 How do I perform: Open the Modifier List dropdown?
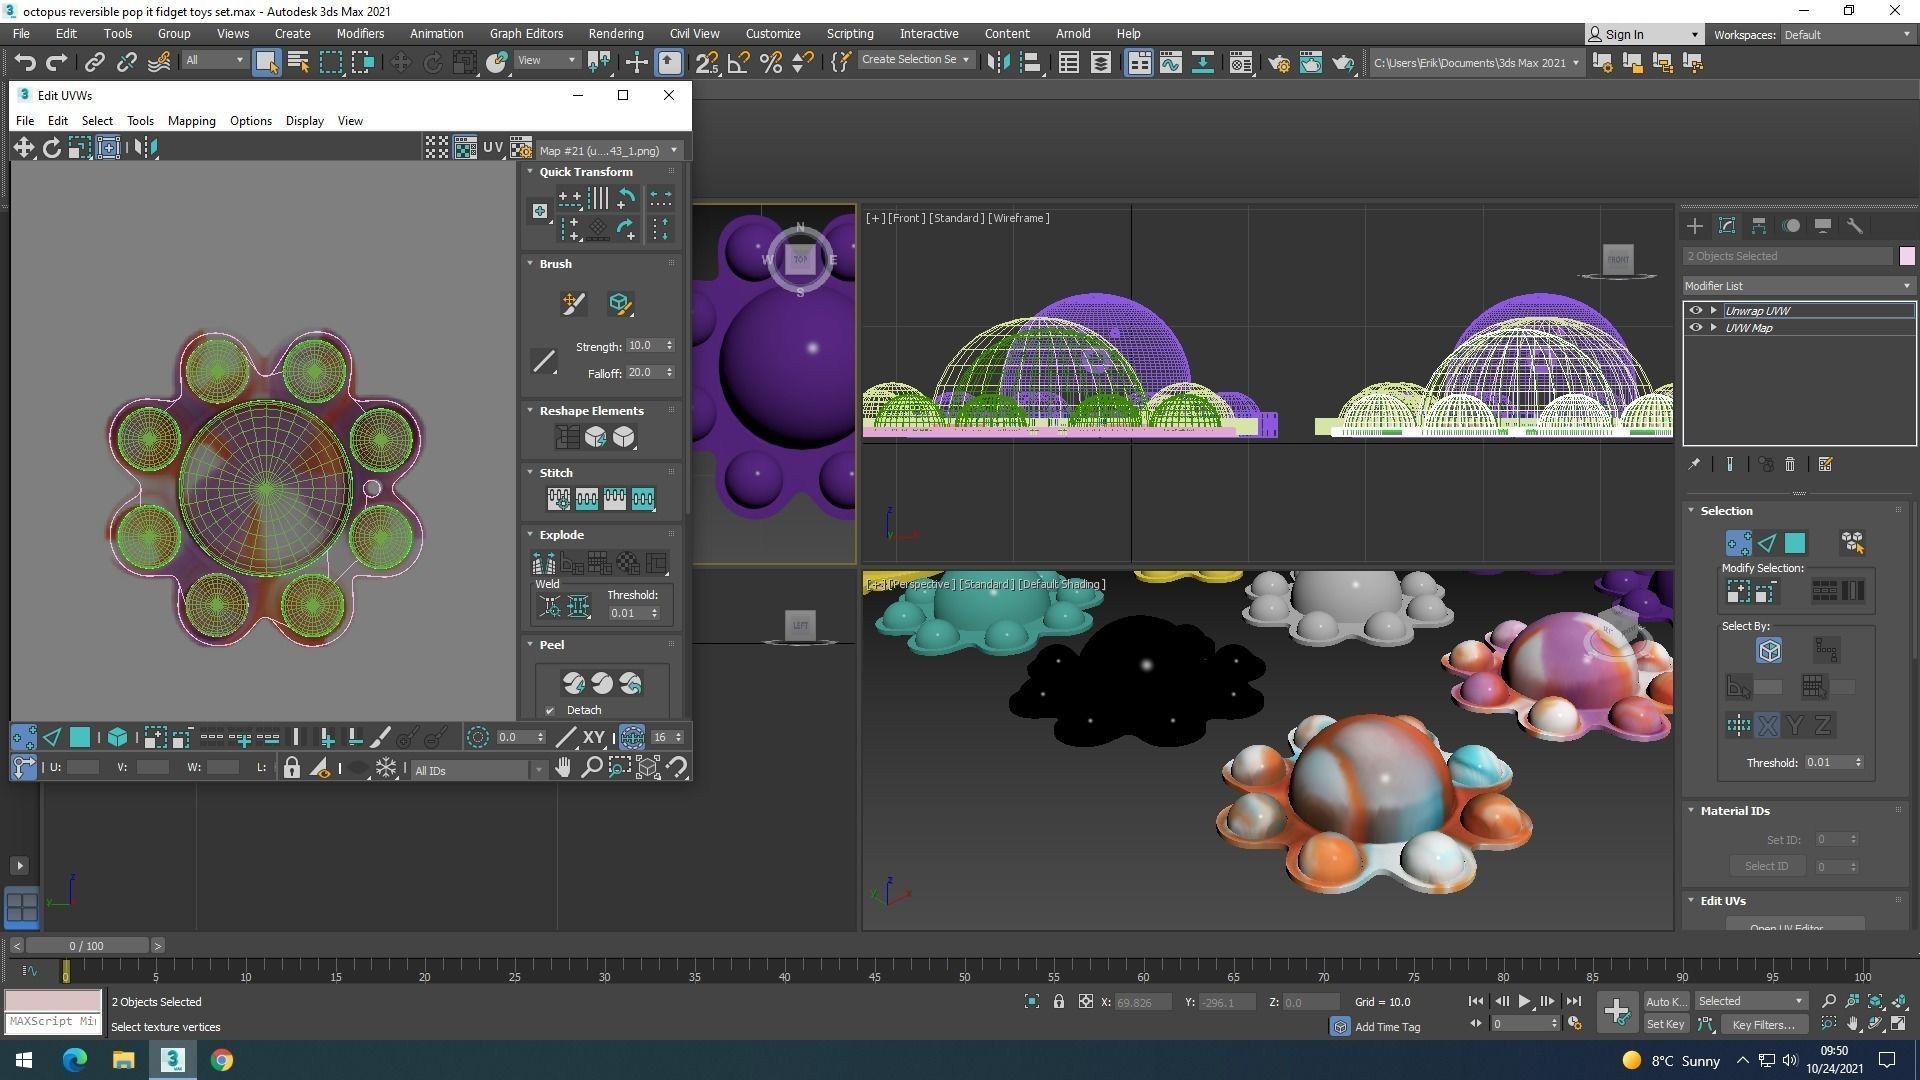(1797, 286)
